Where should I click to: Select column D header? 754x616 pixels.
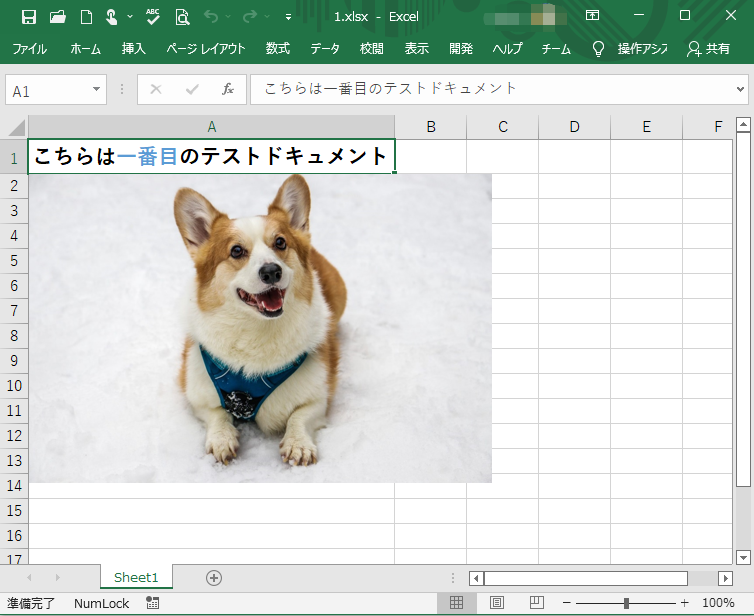[x=575, y=127]
